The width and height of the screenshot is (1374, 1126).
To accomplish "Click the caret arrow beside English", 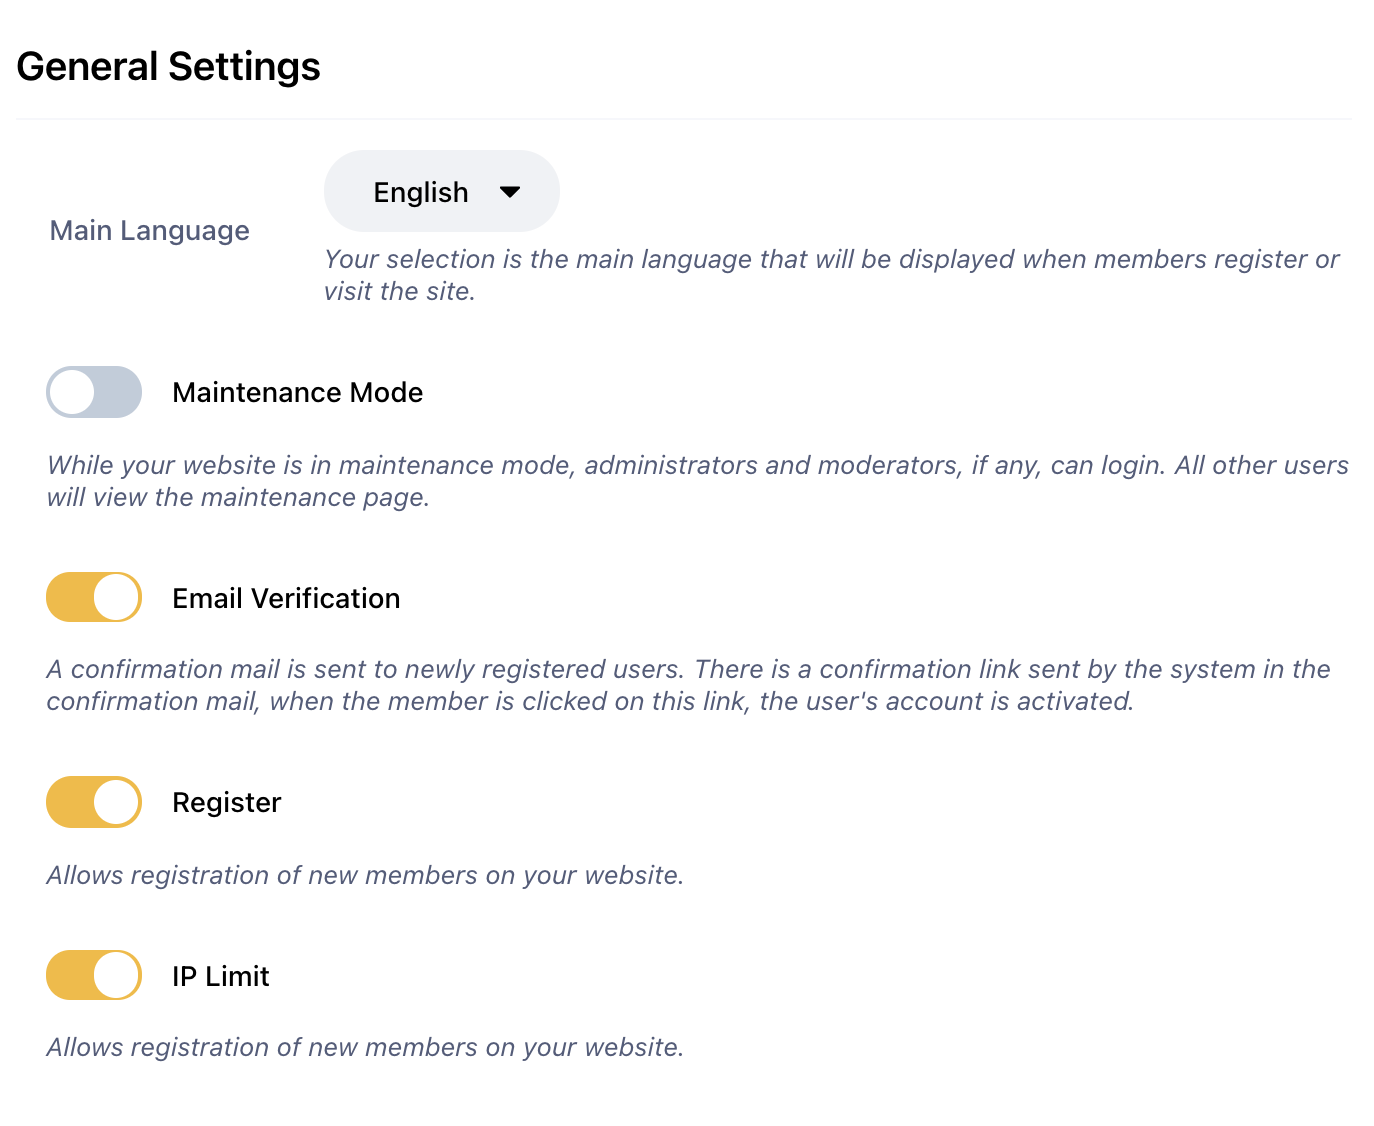I will point(510,192).
